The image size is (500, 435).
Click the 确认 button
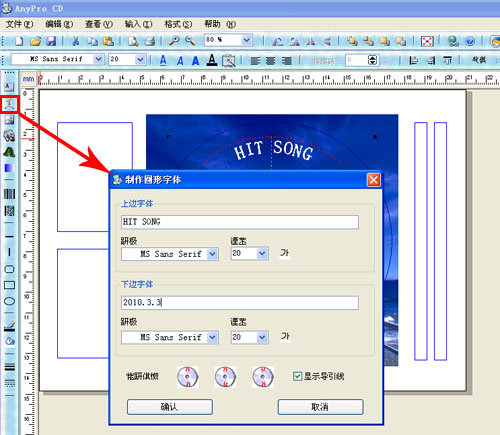click(170, 407)
